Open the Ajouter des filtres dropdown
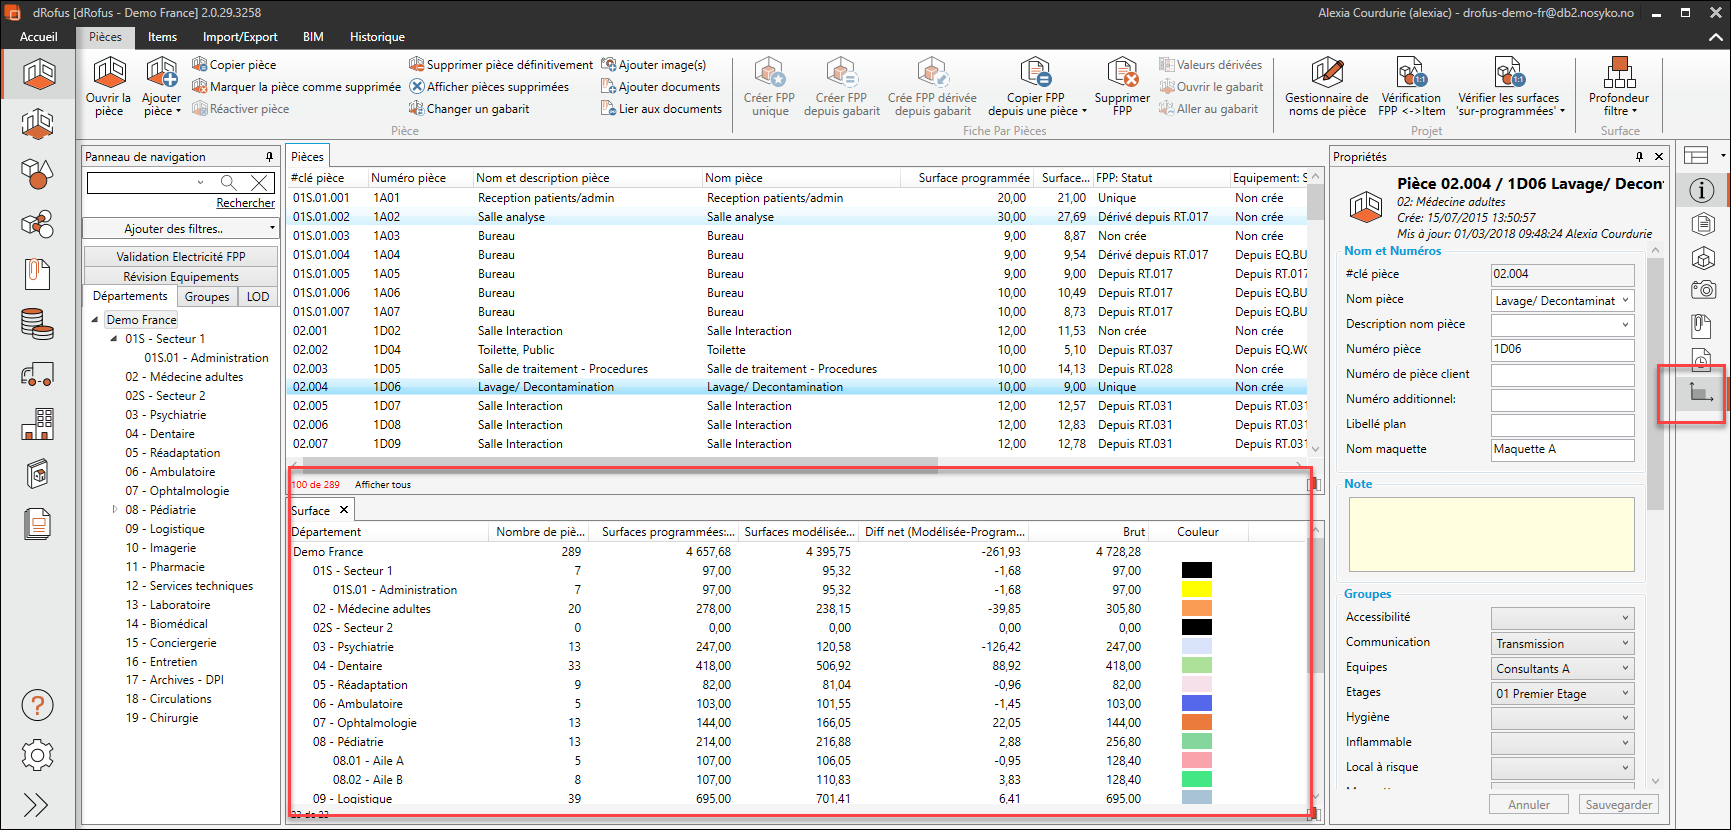The width and height of the screenshot is (1731, 830). tap(181, 229)
